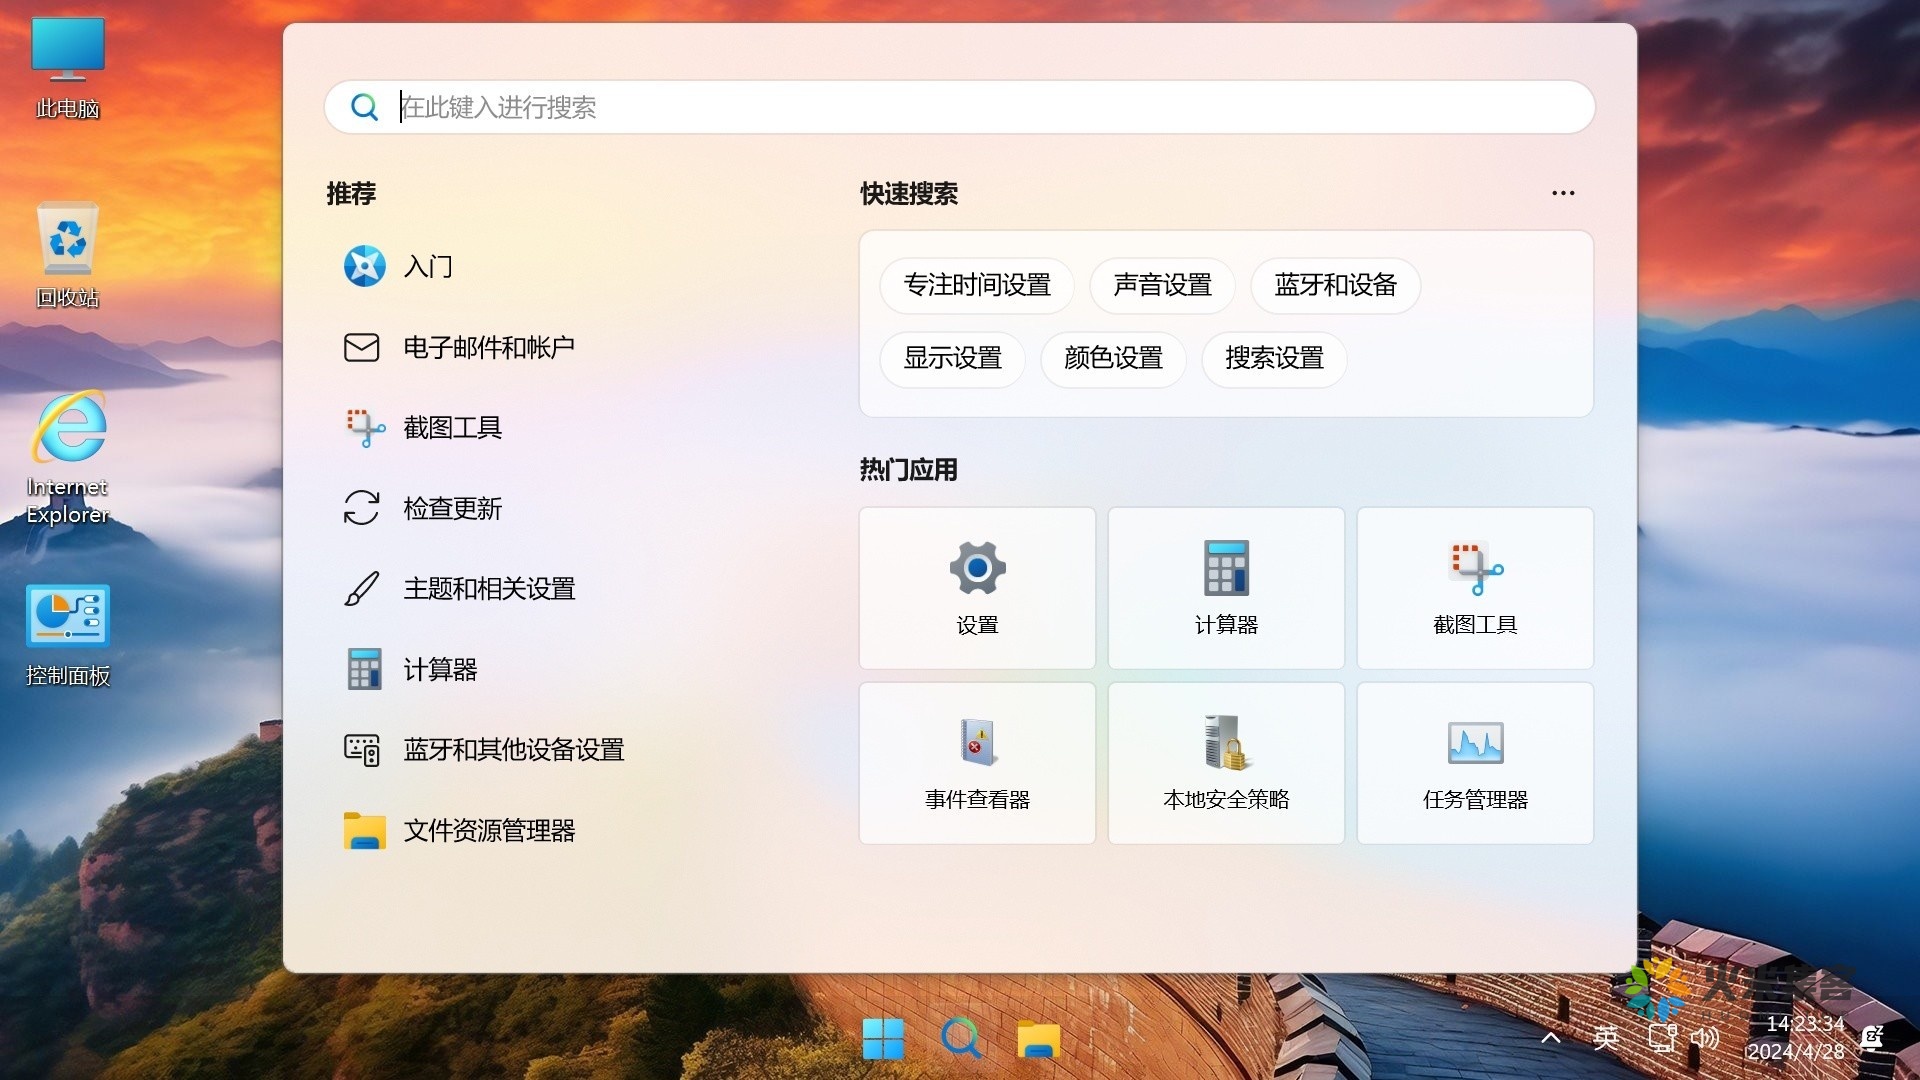Open the quick search options via ellipsis
1920x1080 pixels.
coord(1562,193)
